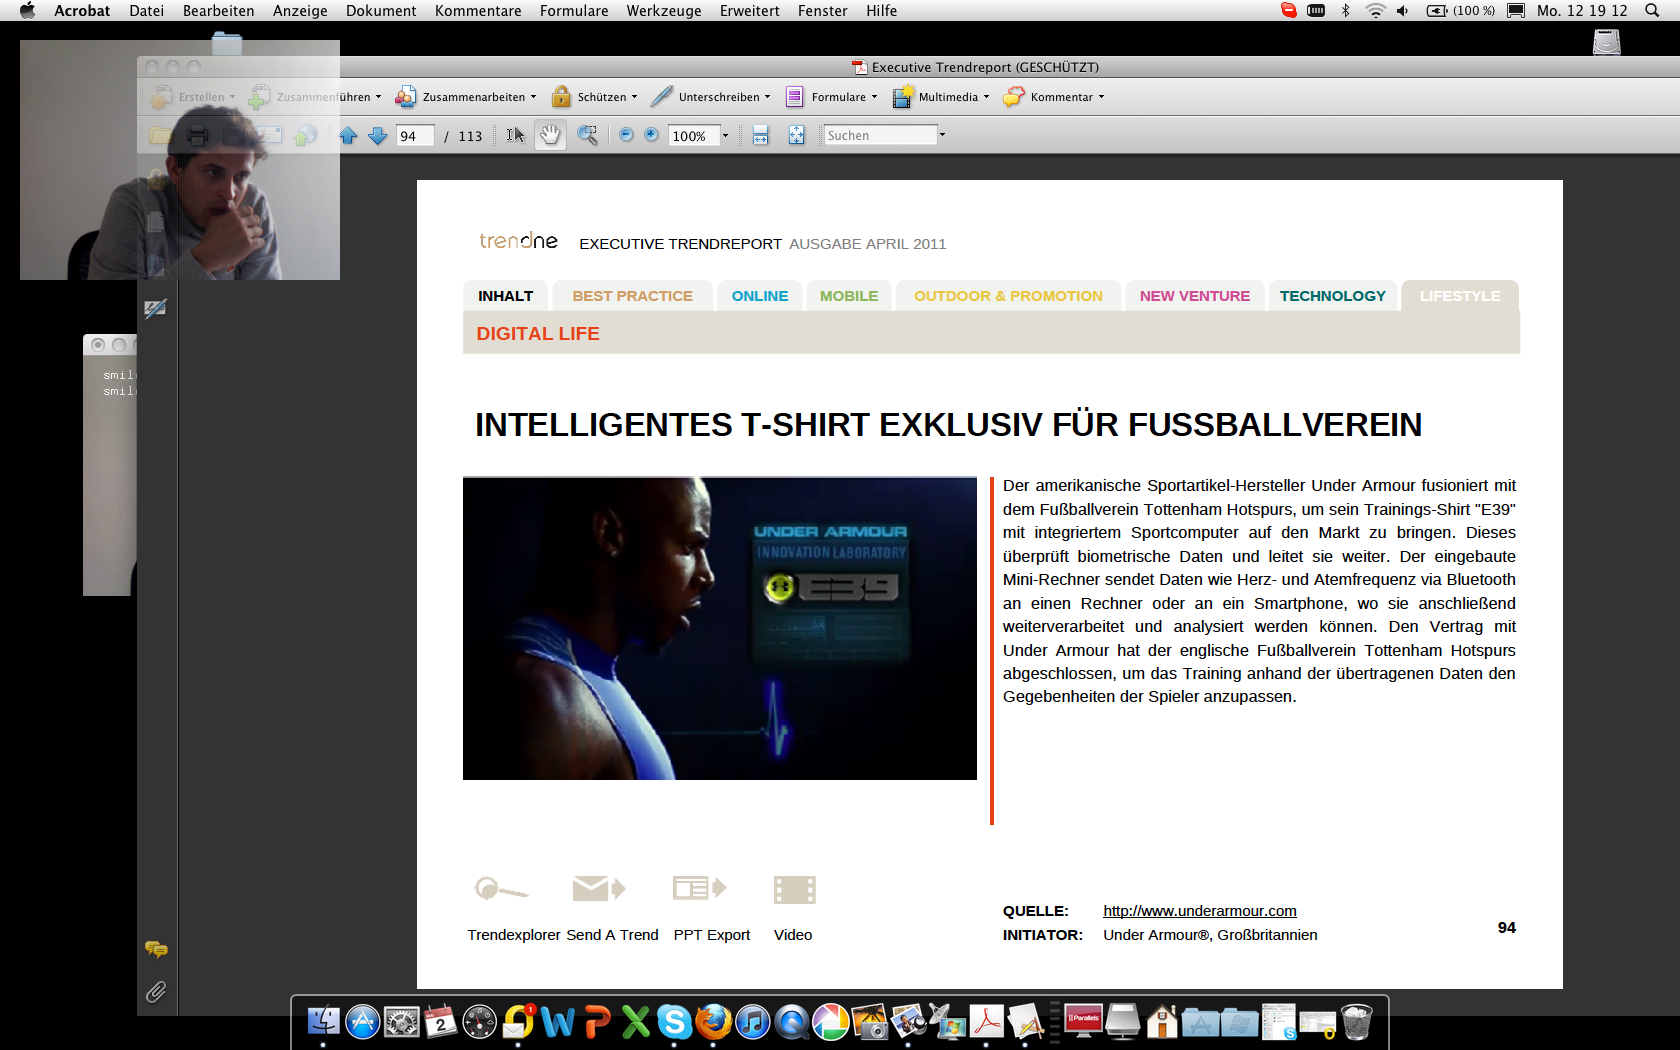Fit whole page to window icon

(x=796, y=135)
